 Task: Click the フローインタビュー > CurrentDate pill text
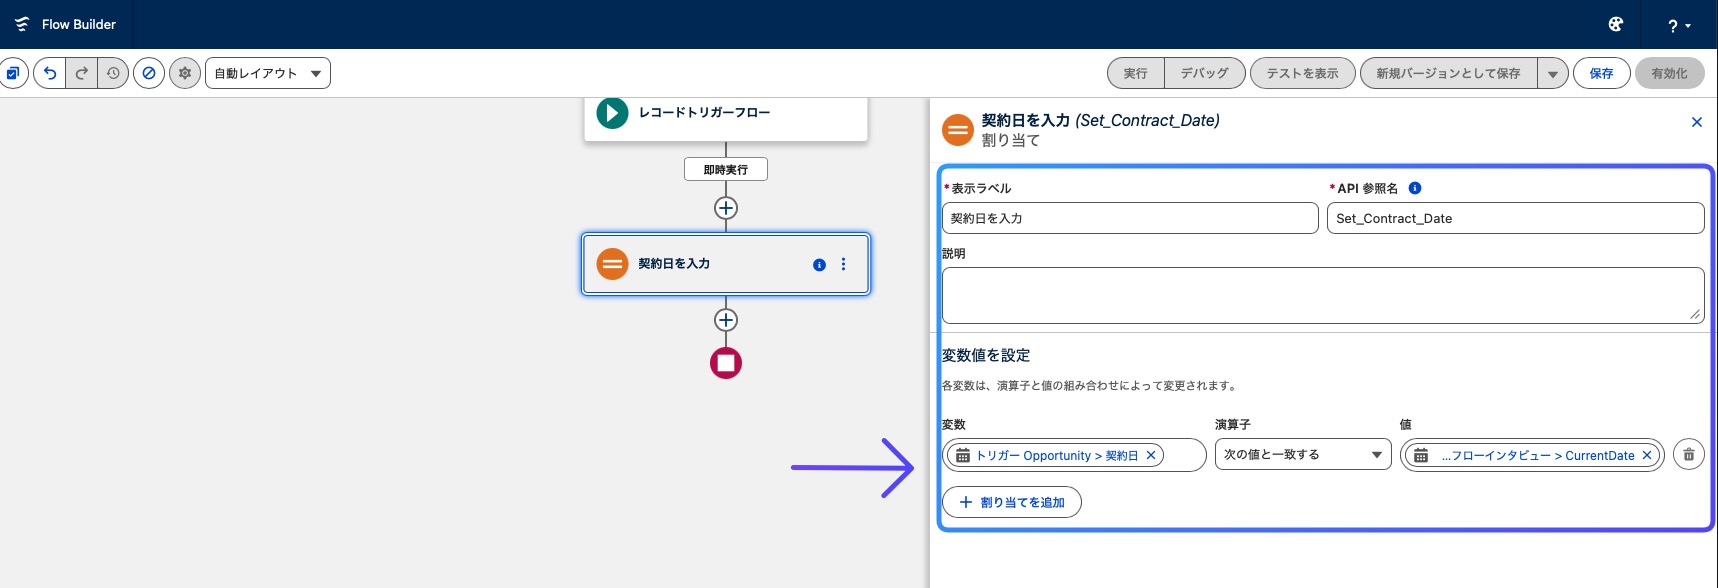pyautogui.click(x=1538, y=455)
